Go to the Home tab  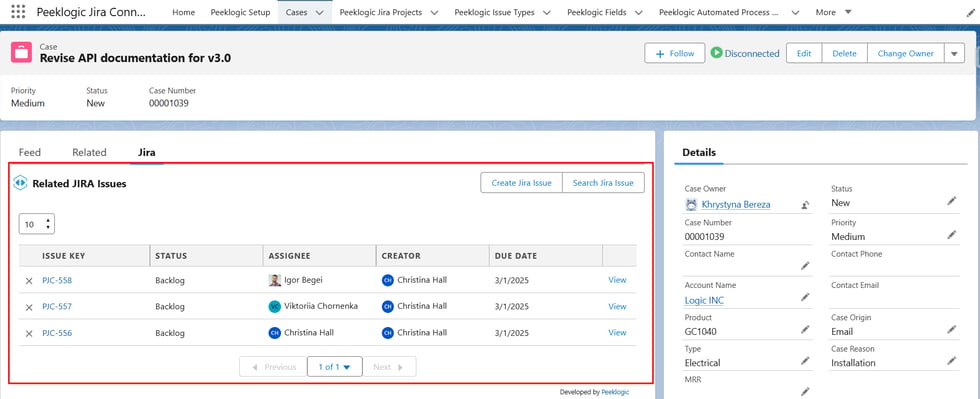point(183,13)
